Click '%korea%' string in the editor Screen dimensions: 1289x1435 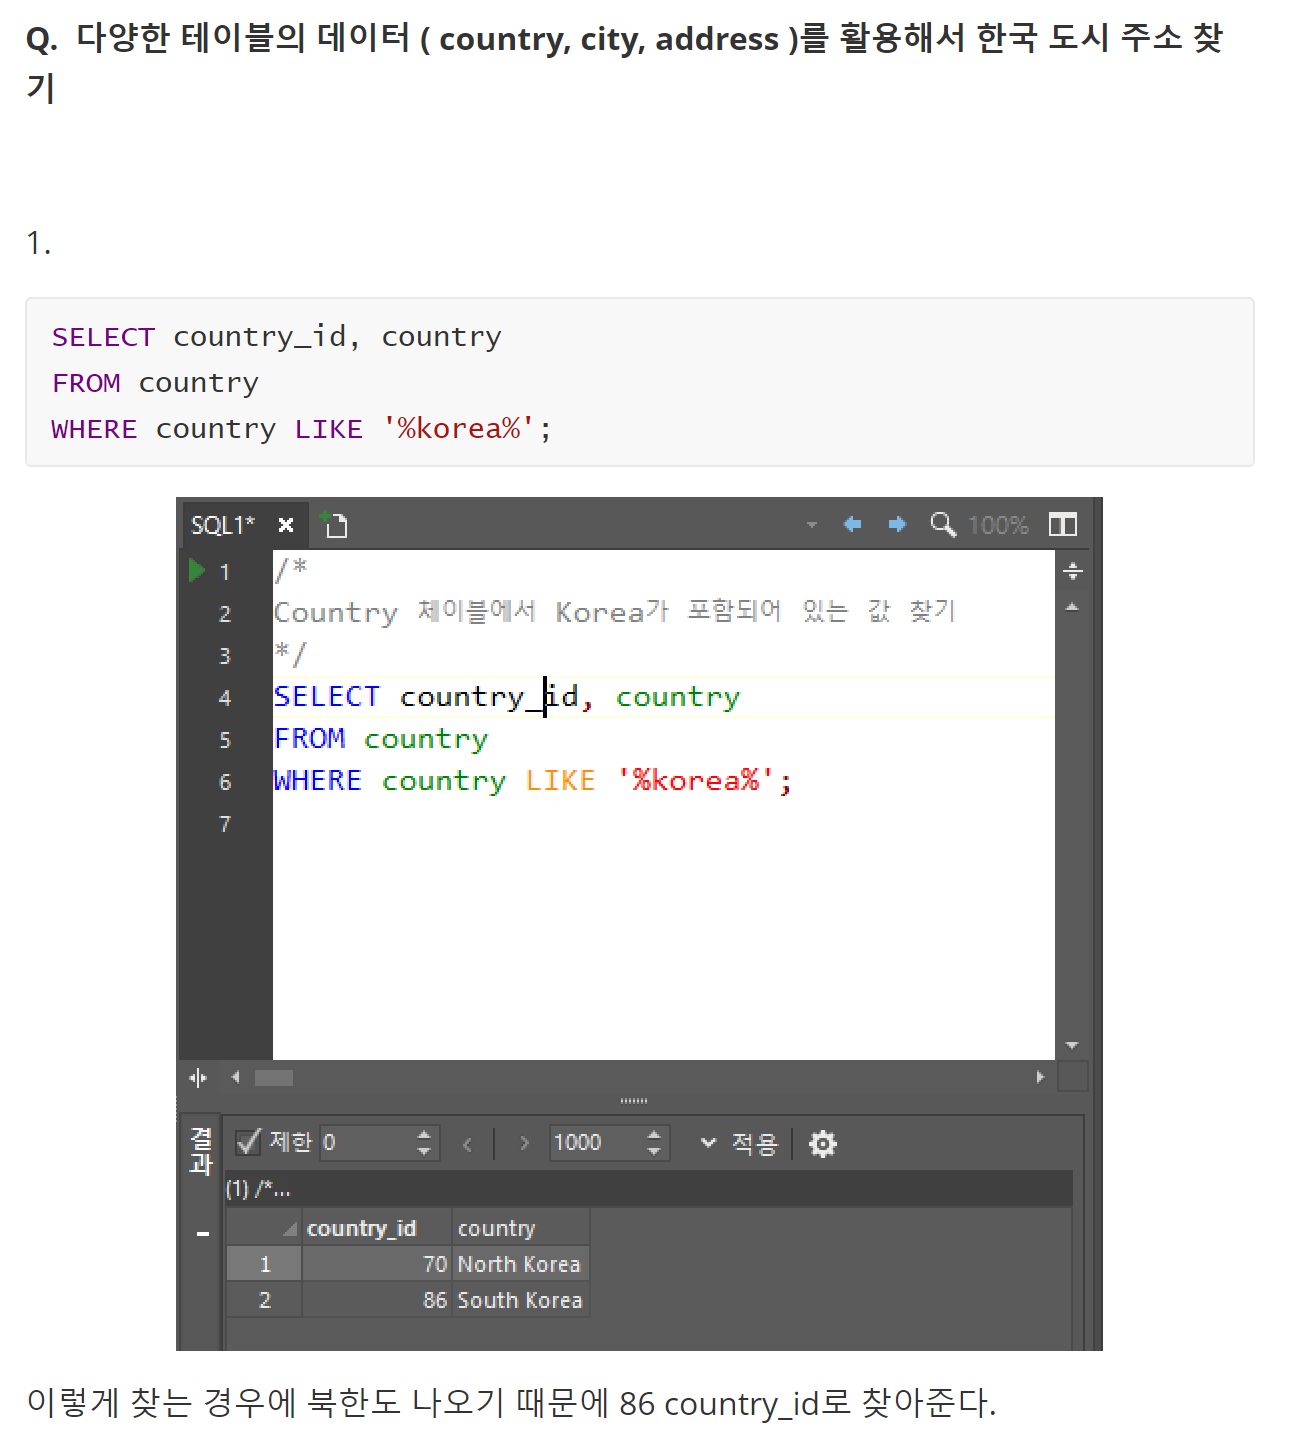tap(695, 780)
